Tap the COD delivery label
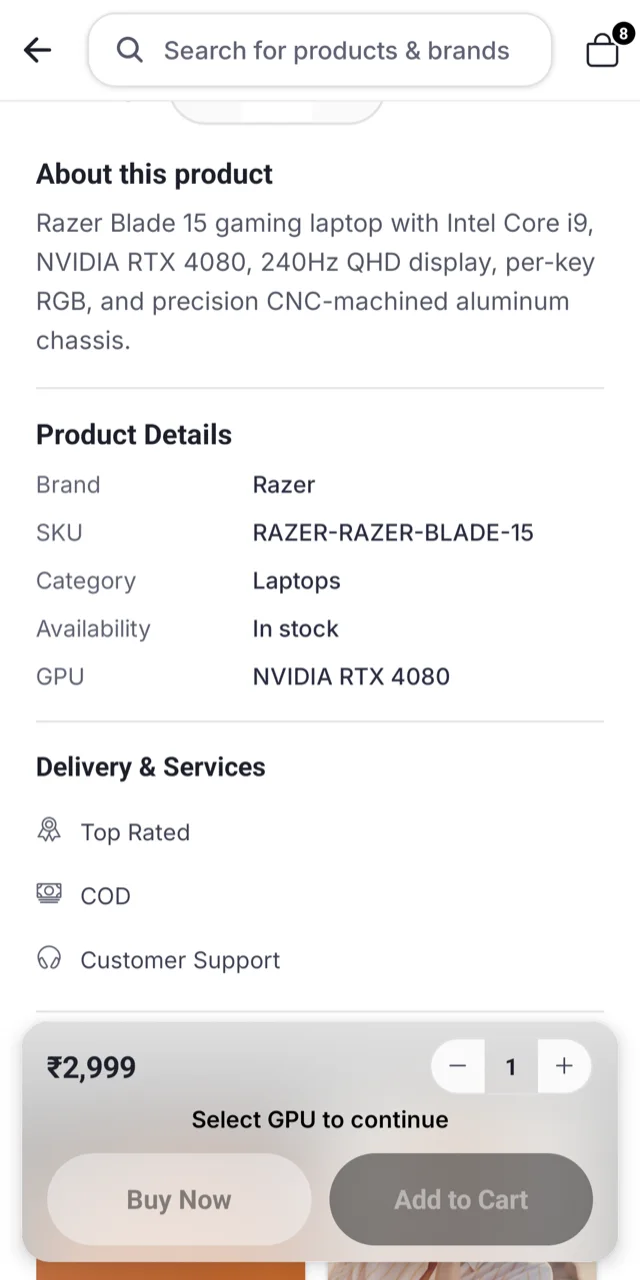The width and height of the screenshot is (640, 1280). tap(106, 896)
